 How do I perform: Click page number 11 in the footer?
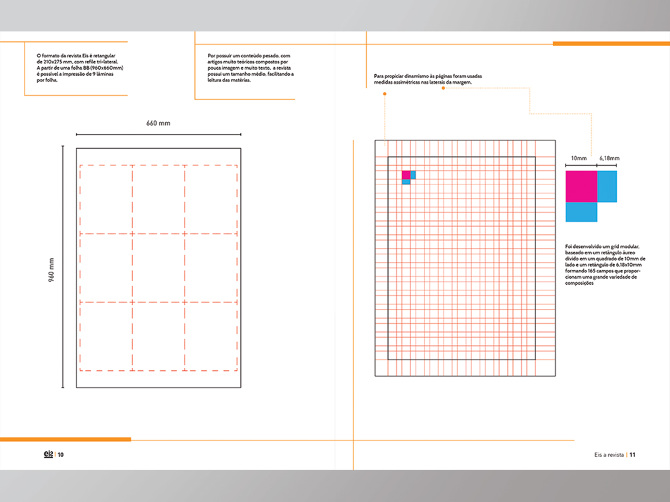coord(633,454)
